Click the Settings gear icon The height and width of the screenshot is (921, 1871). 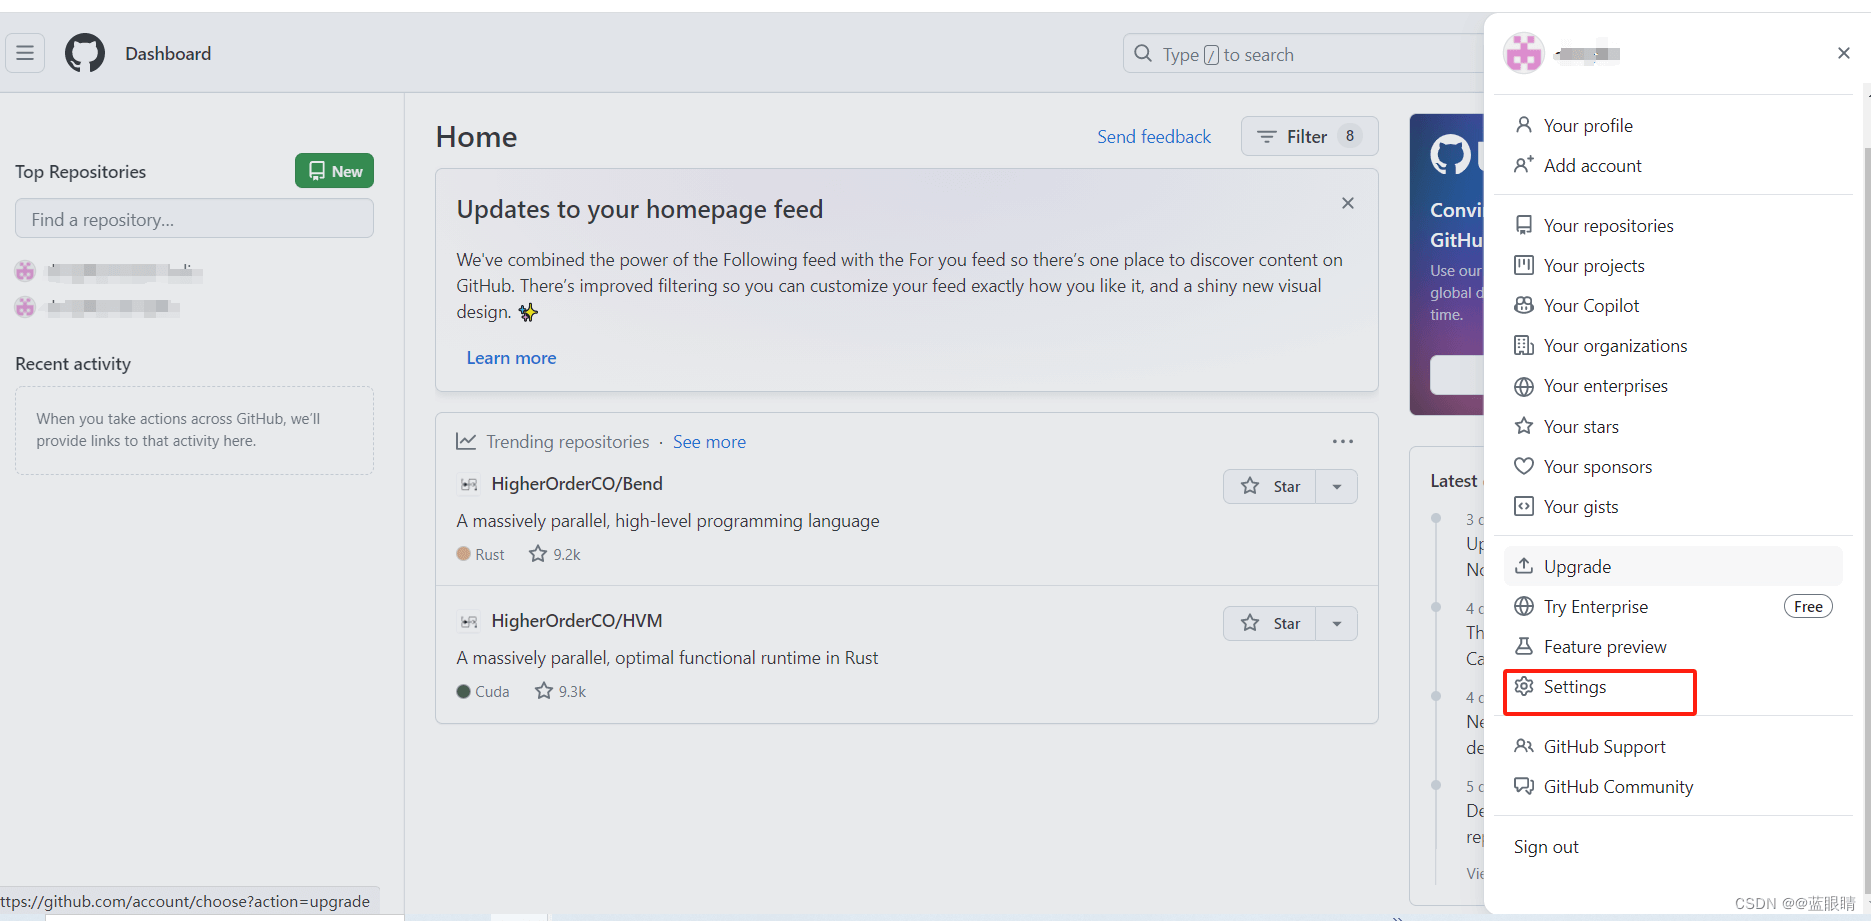[x=1524, y=686]
